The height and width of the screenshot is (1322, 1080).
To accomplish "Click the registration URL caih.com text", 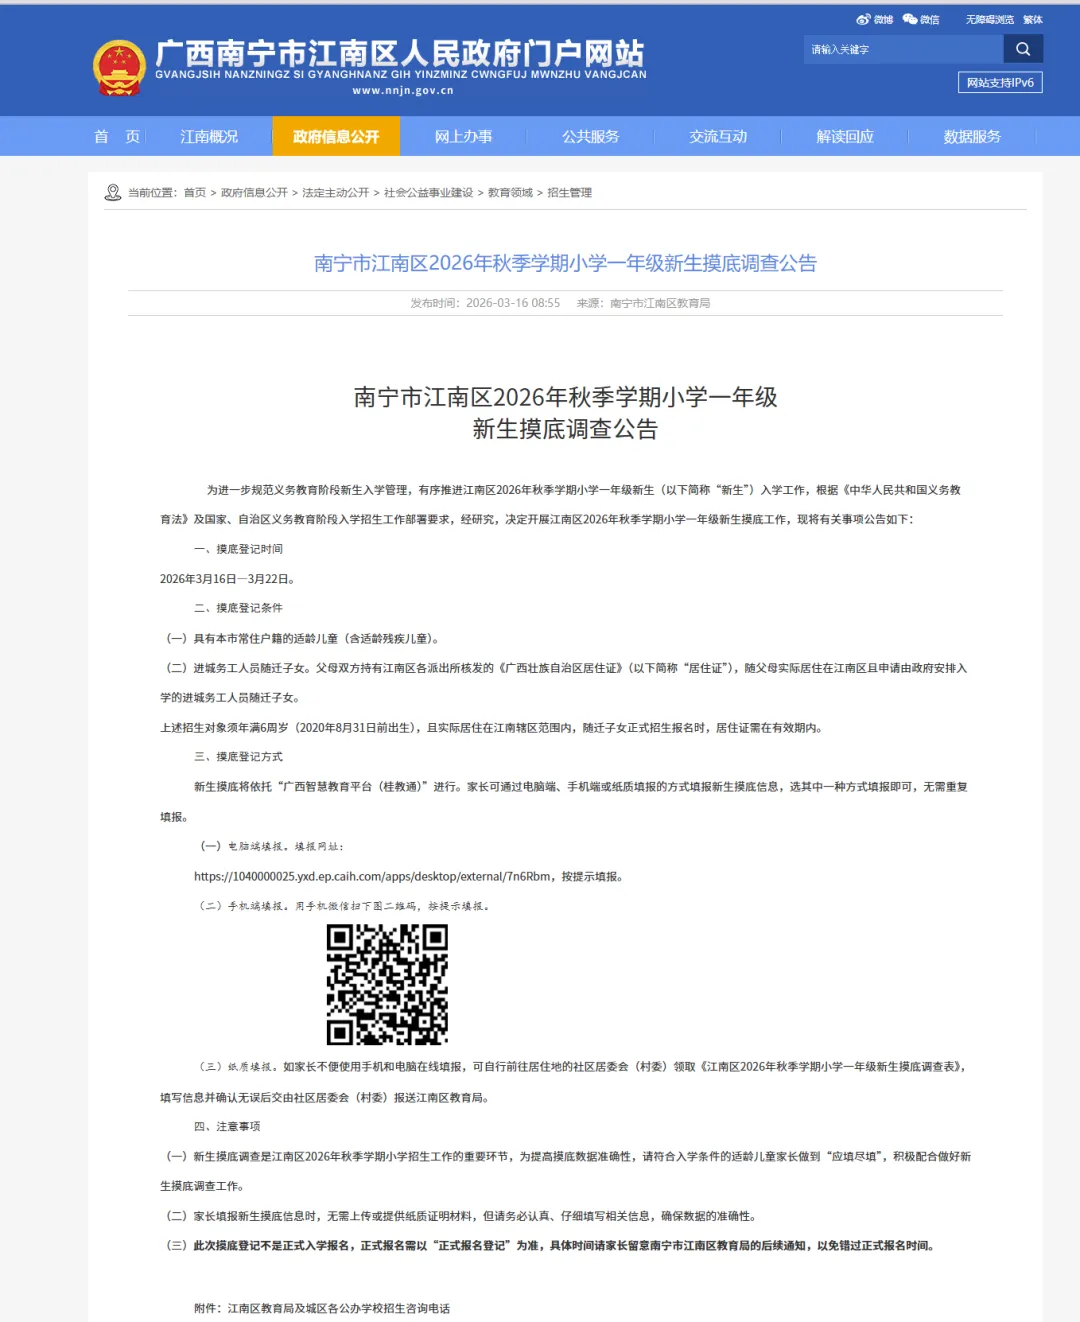I will (x=372, y=877).
